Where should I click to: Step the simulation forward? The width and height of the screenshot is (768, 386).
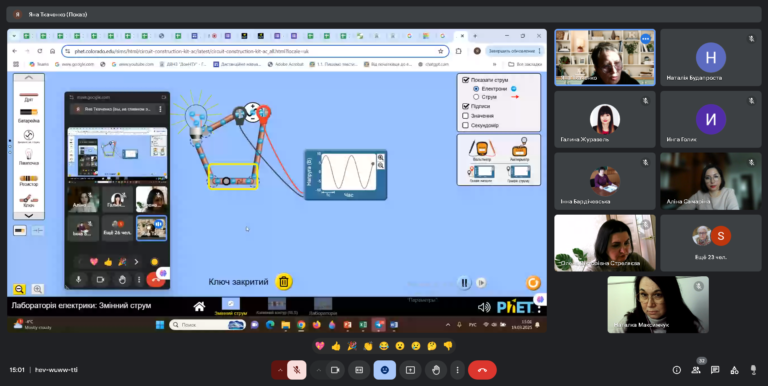pyautogui.click(x=481, y=283)
